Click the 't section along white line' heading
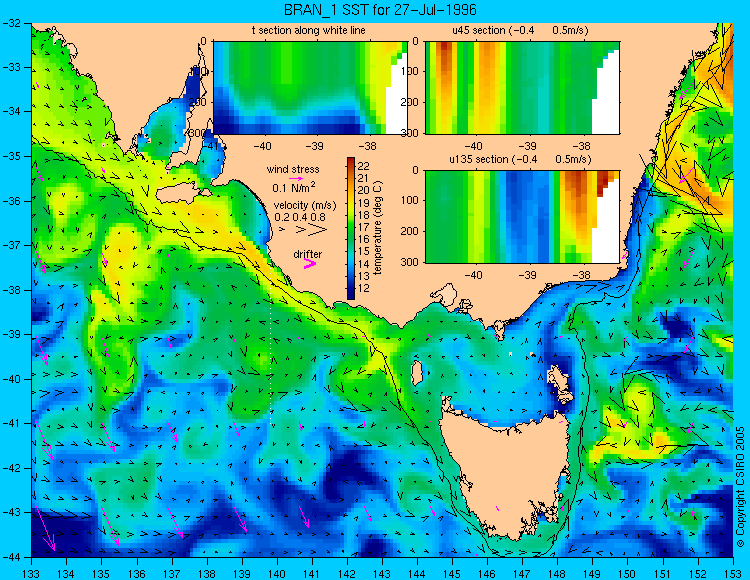This screenshot has height=580, width=750. (309, 31)
